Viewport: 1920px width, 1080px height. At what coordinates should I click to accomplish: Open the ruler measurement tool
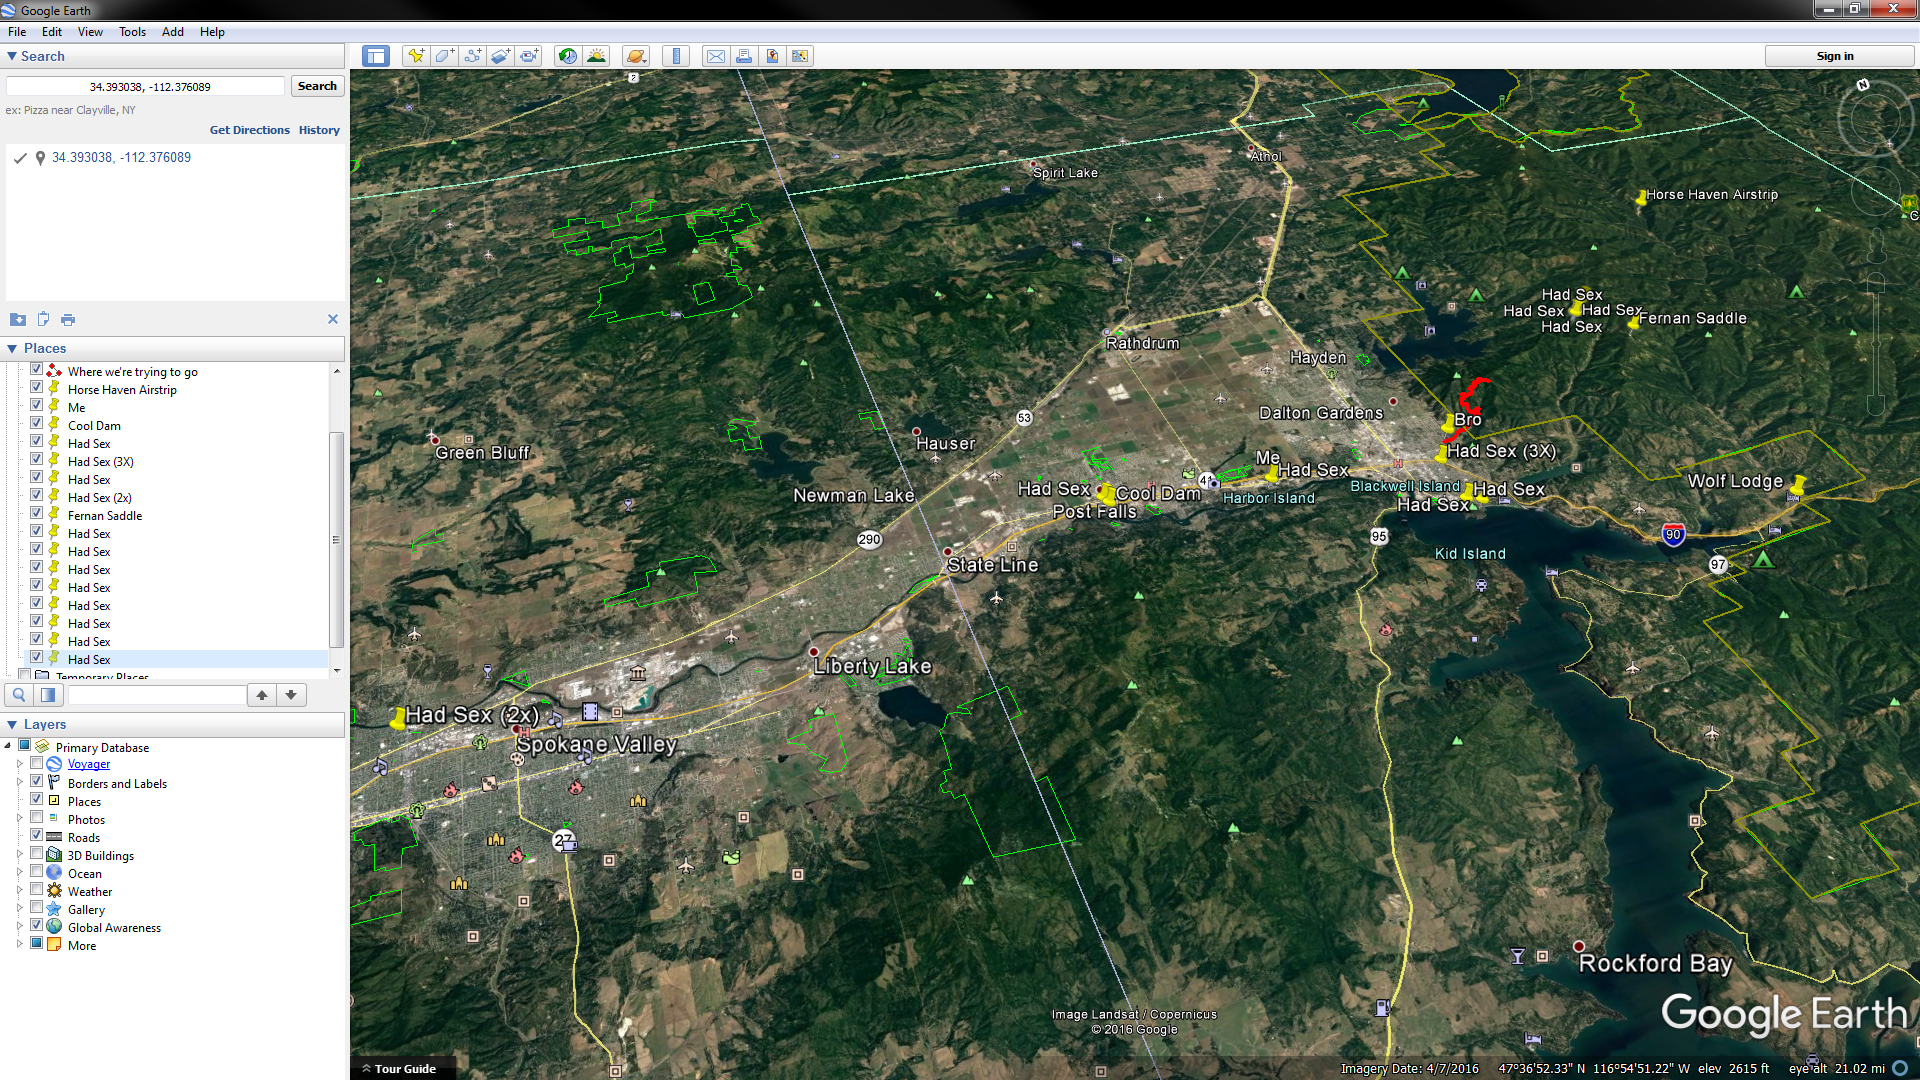676,56
